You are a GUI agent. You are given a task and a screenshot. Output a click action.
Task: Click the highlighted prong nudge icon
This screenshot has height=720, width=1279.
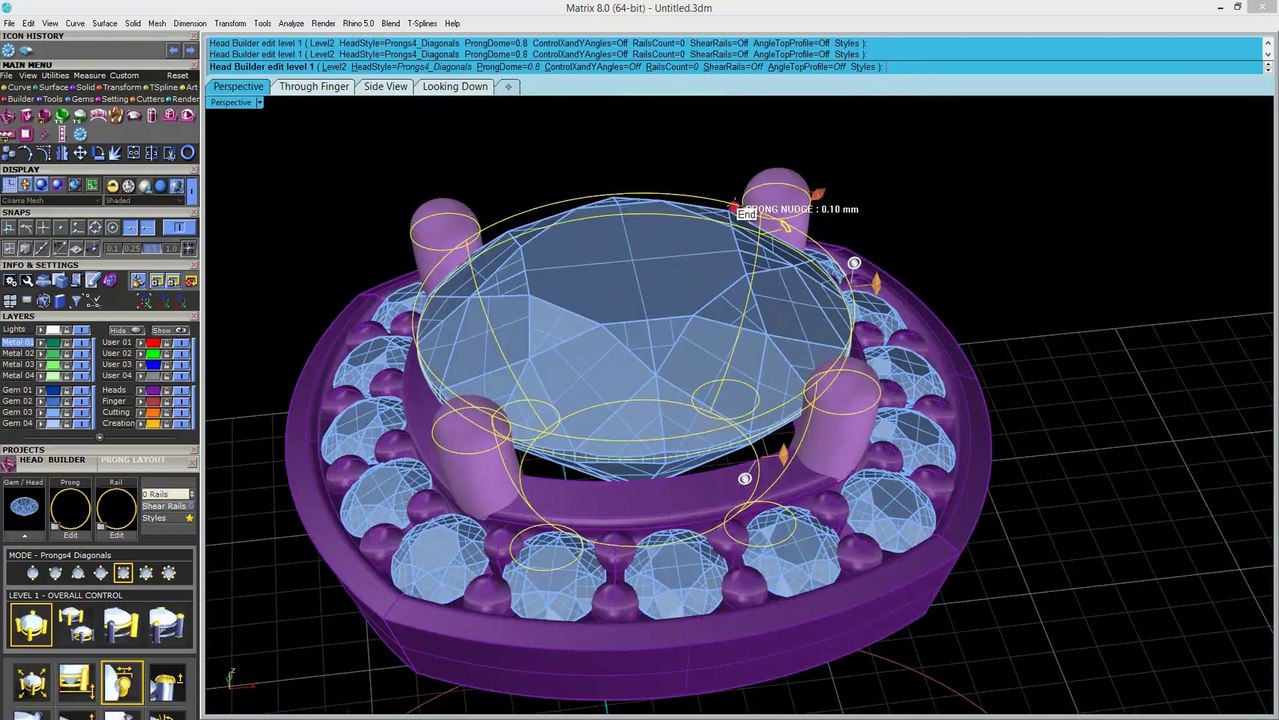point(122,683)
